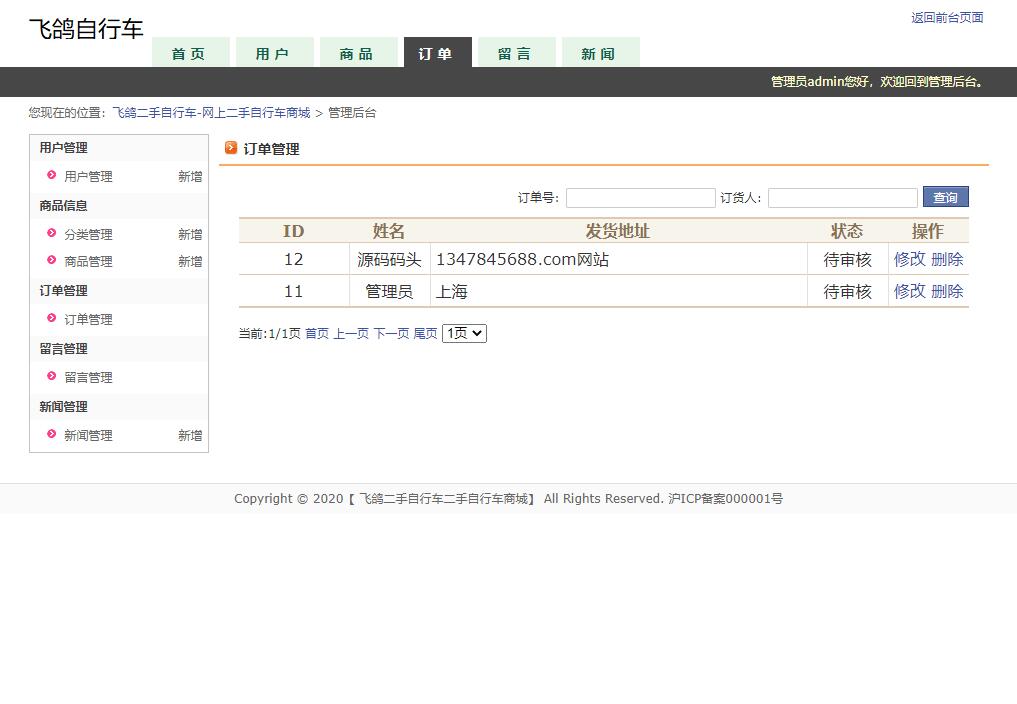This screenshot has height=704, width=1017.
Task: Click the bullet icon beside 商品管理
Action: coord(52,261)
